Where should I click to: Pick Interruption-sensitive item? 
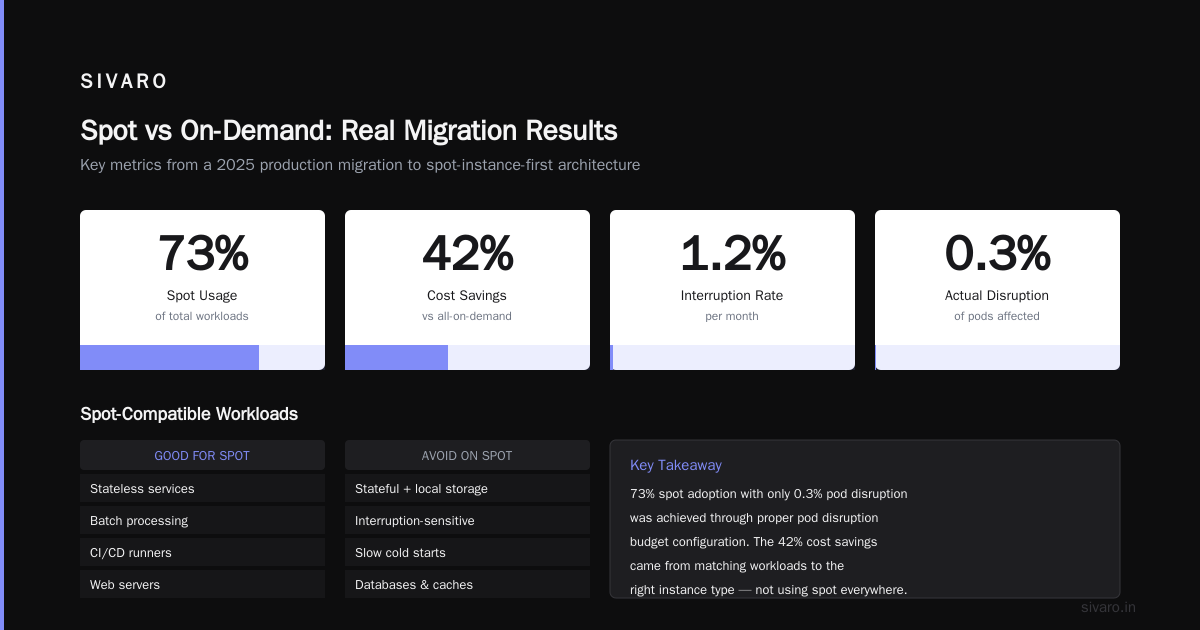click(x=467, y=520)
